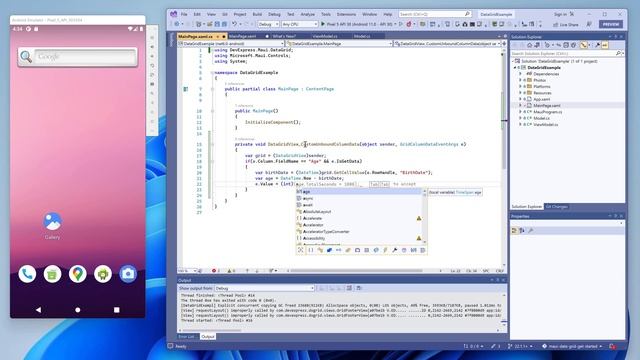
Task: Open the Maps app in emulator dock
Action: tap(78, 274)
